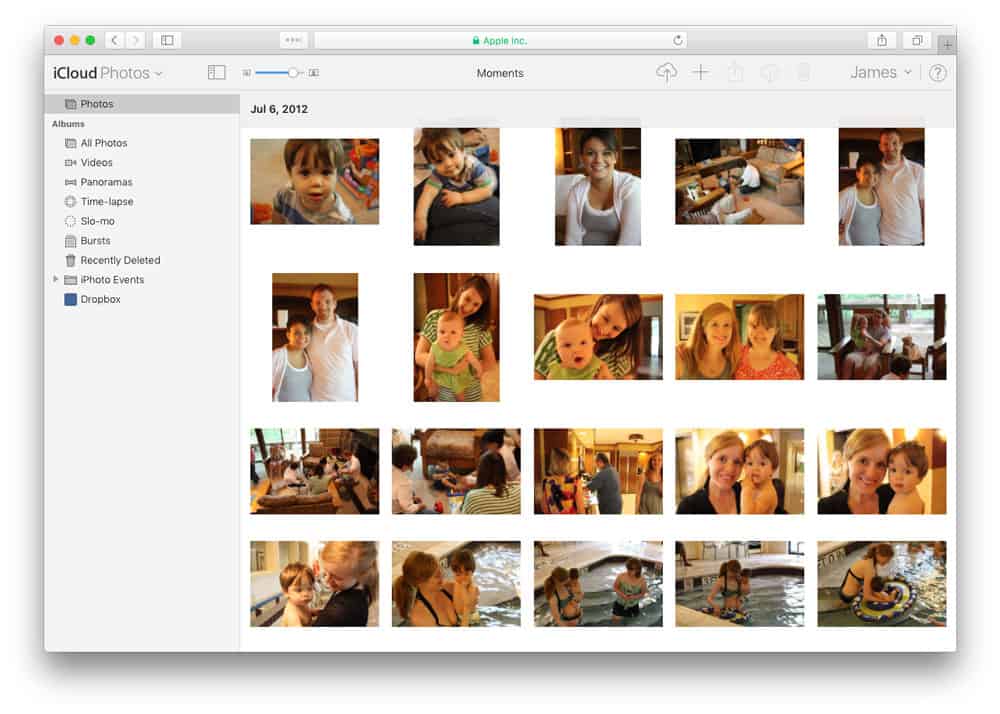The width and height of the screenshot is (1000, 714).
Task: Show Safari tab overview
Action: (x=916, y=40)
